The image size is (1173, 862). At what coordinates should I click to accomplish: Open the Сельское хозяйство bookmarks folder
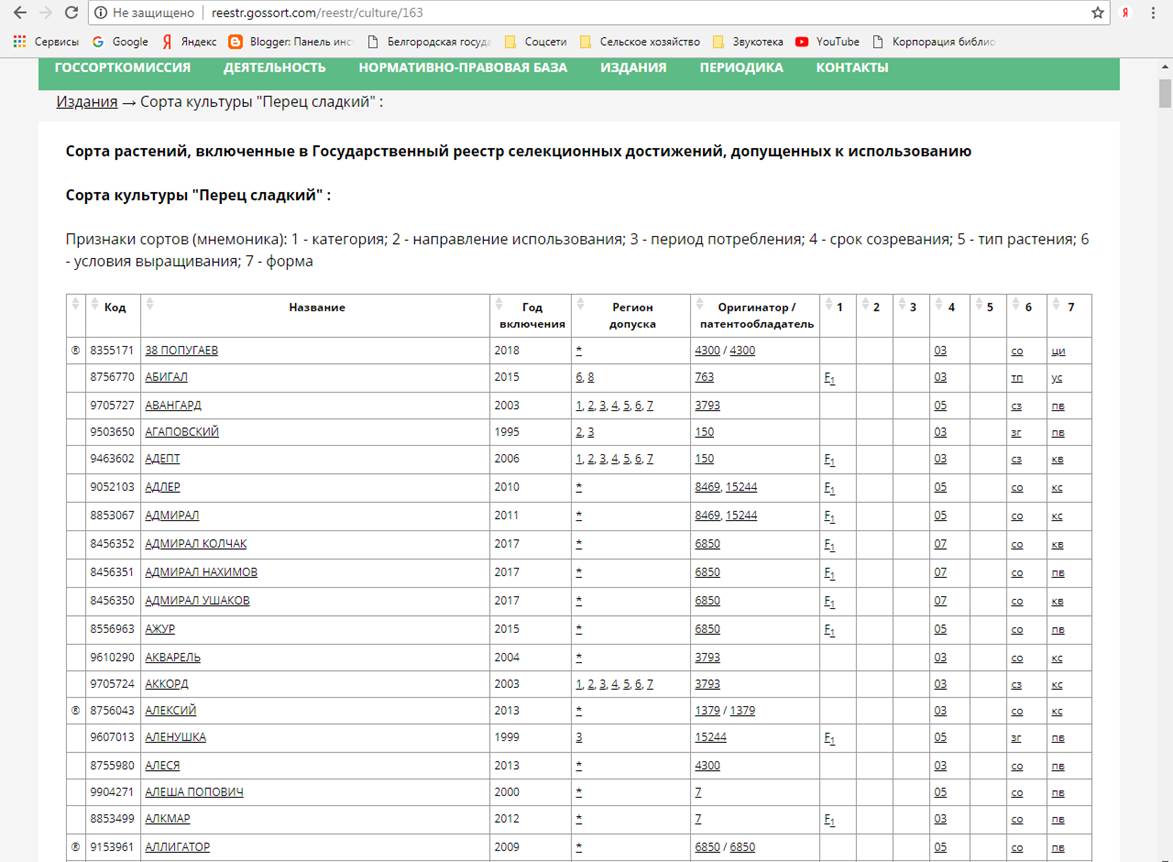(640, 42)
